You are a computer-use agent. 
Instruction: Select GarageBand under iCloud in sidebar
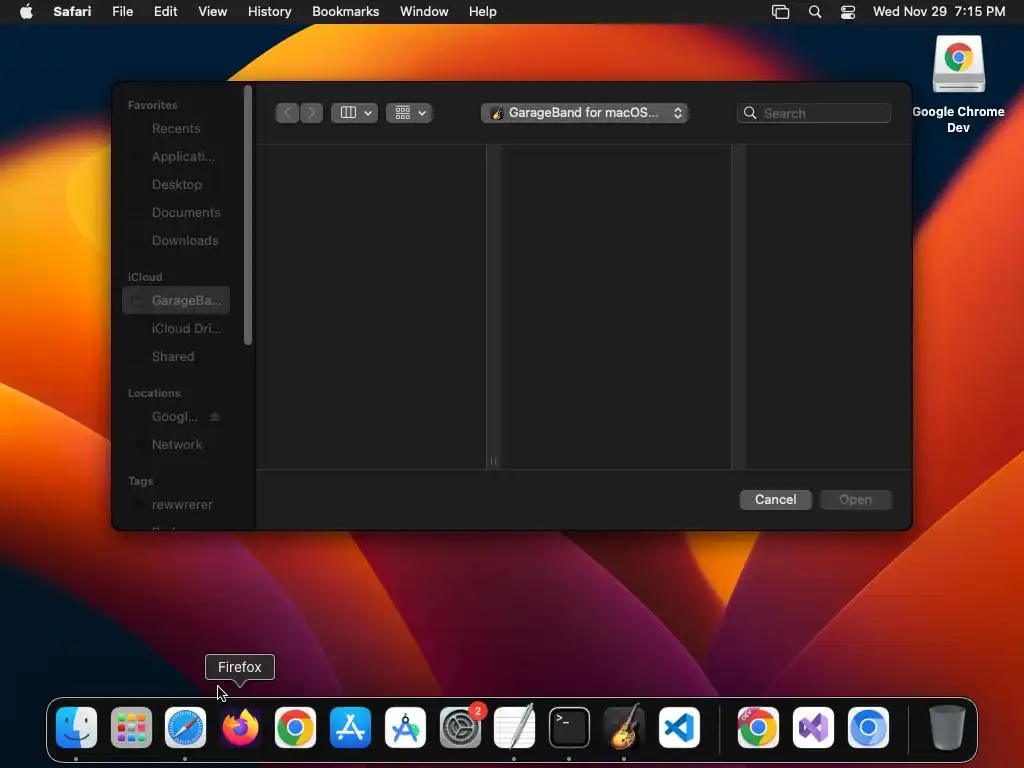click(x=176, y=300)
